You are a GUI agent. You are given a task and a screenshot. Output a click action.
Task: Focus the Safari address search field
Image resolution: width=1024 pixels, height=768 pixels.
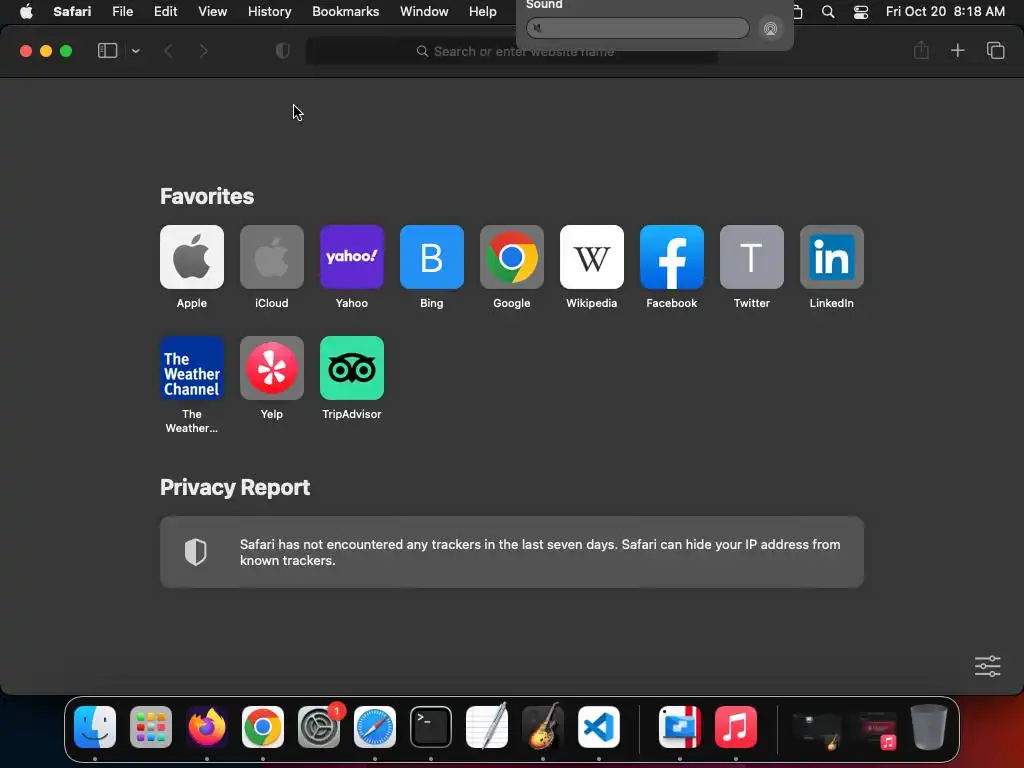coord(511,51)
